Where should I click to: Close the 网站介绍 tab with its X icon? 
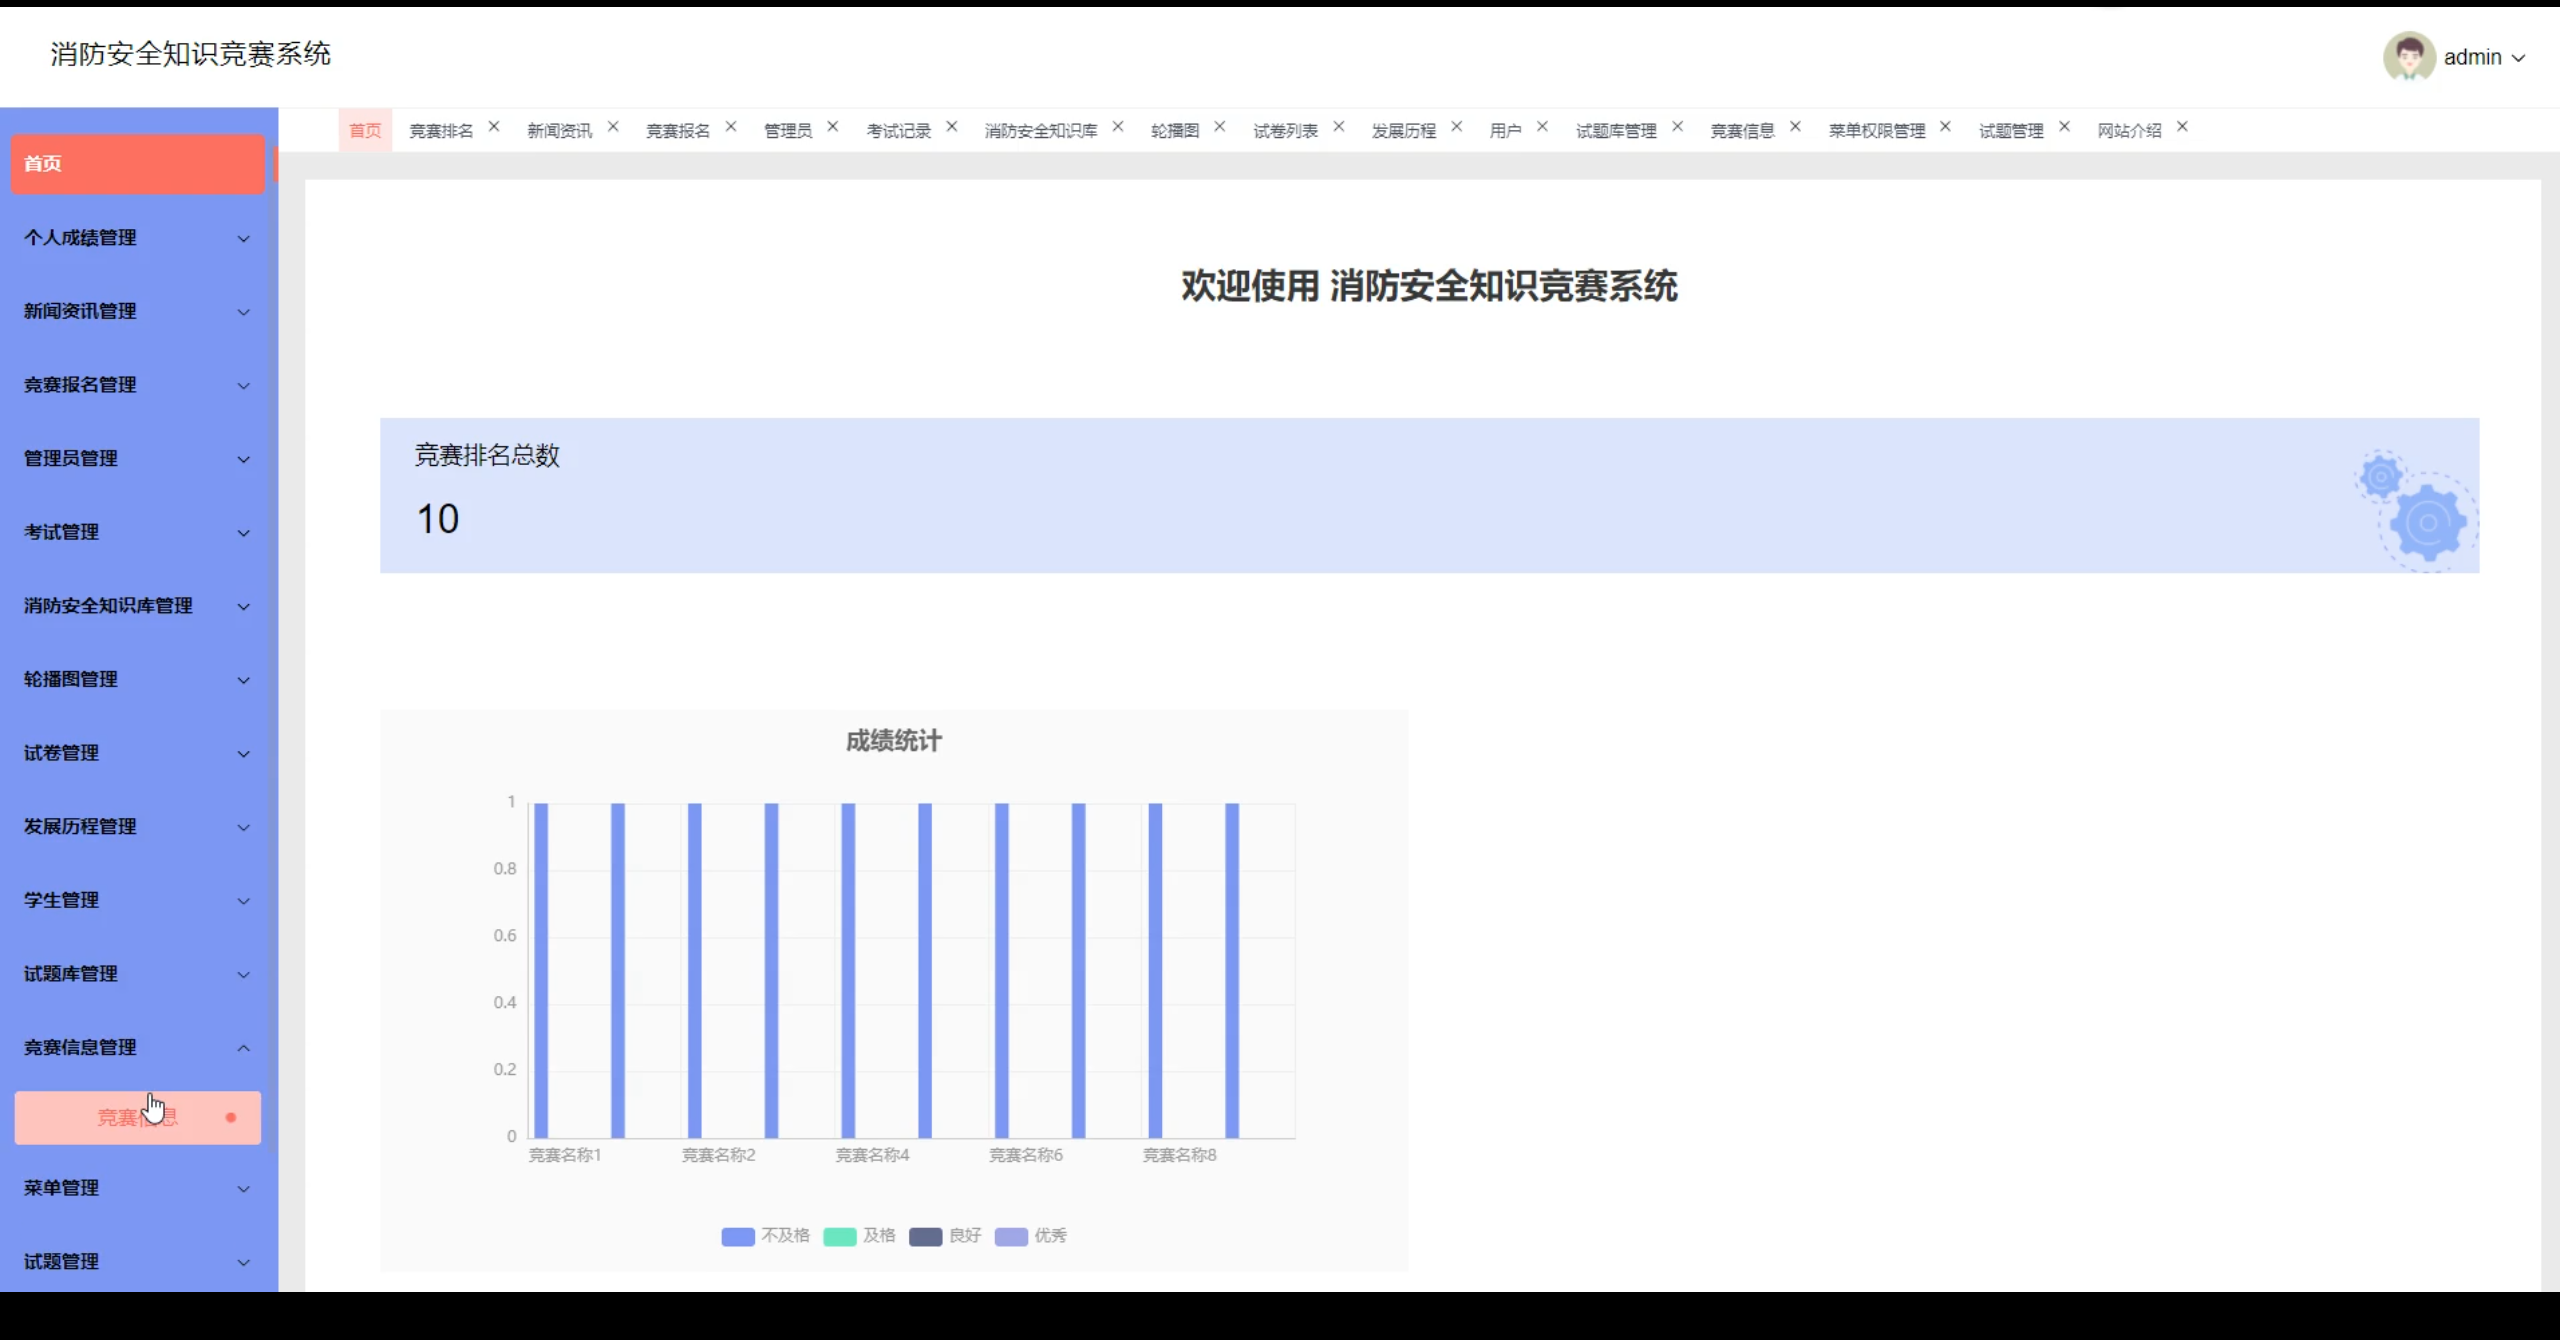point(2183,127)
